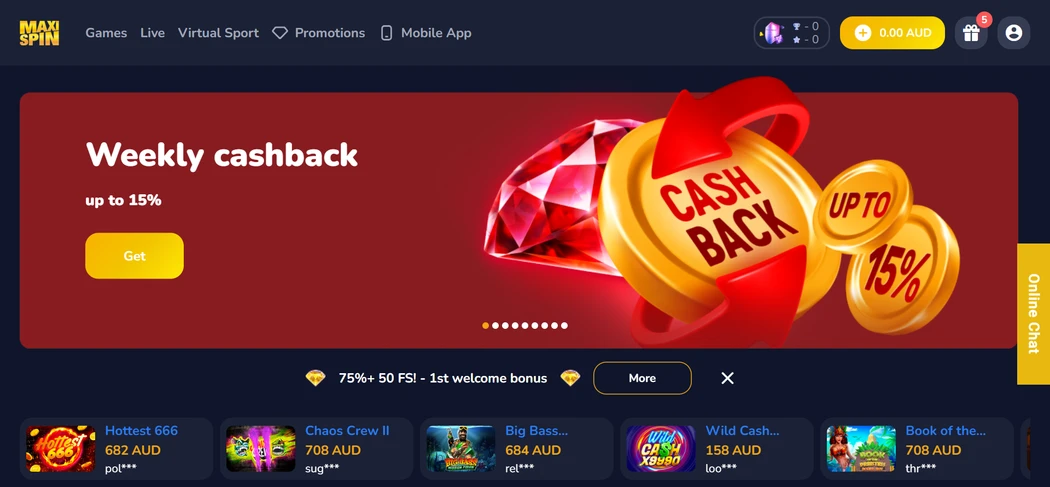The height and width of the screenshot is (487, 1050).
Task: Open the Chaos Crew II game link
Action: click(x=347, y=431)
